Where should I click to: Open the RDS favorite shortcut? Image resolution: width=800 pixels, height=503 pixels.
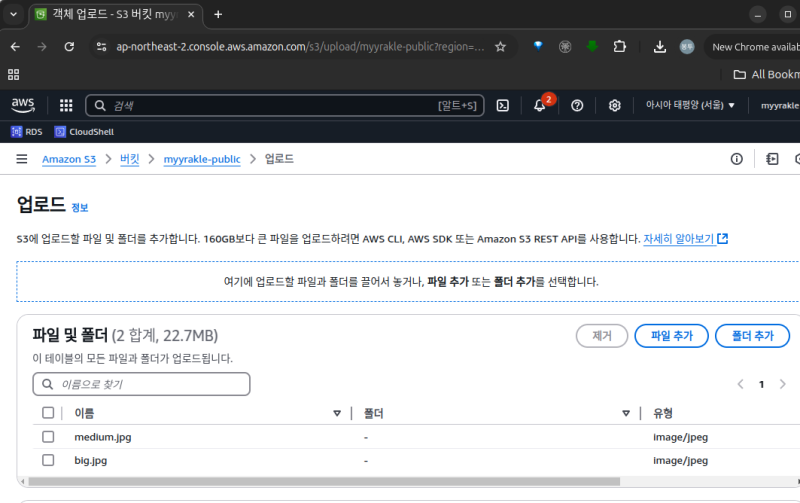[27, 132]
